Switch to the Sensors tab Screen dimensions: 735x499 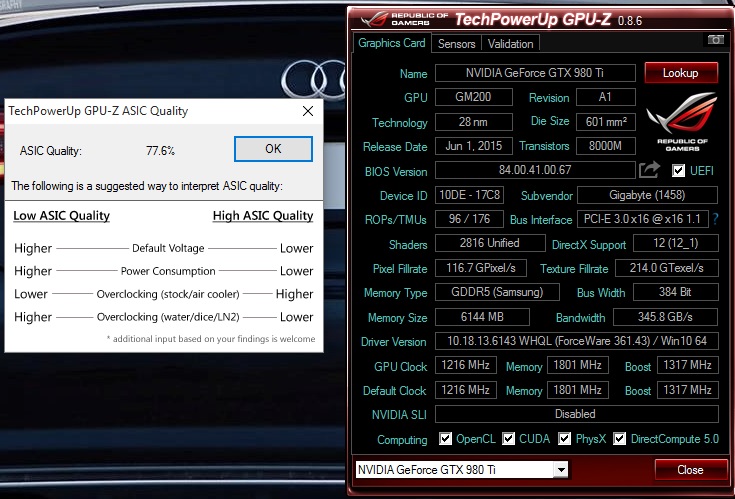tap(456, 44)
